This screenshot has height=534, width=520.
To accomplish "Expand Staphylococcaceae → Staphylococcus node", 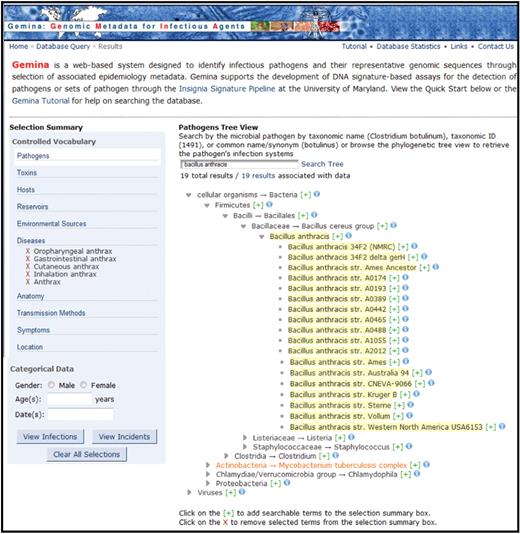I will pyautogui.click(x=245, y=446).
